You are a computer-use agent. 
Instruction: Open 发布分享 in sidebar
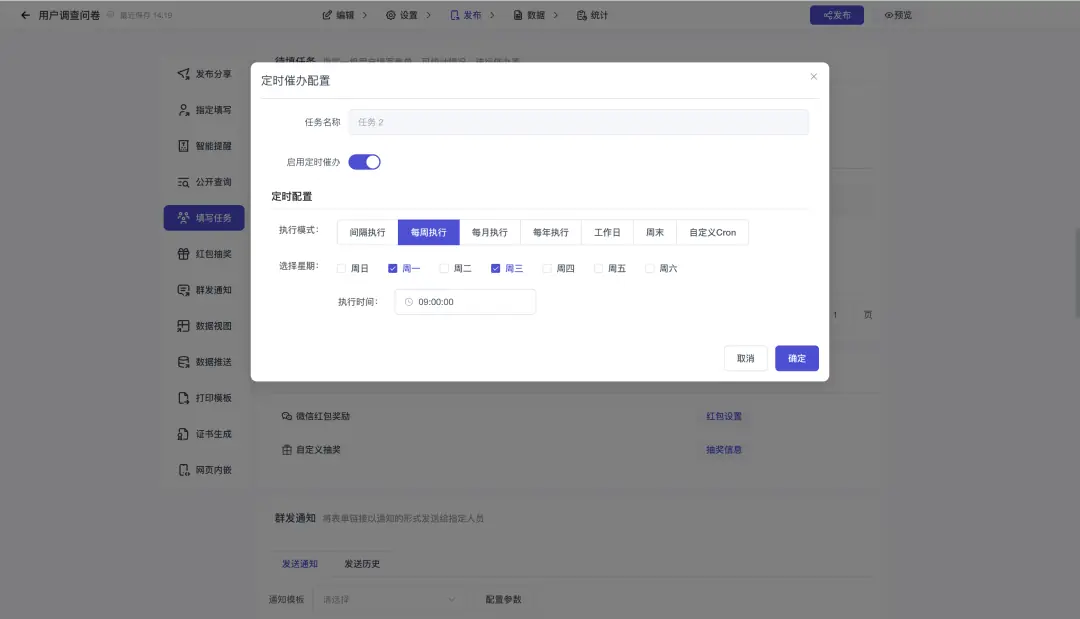click(204, 74)
